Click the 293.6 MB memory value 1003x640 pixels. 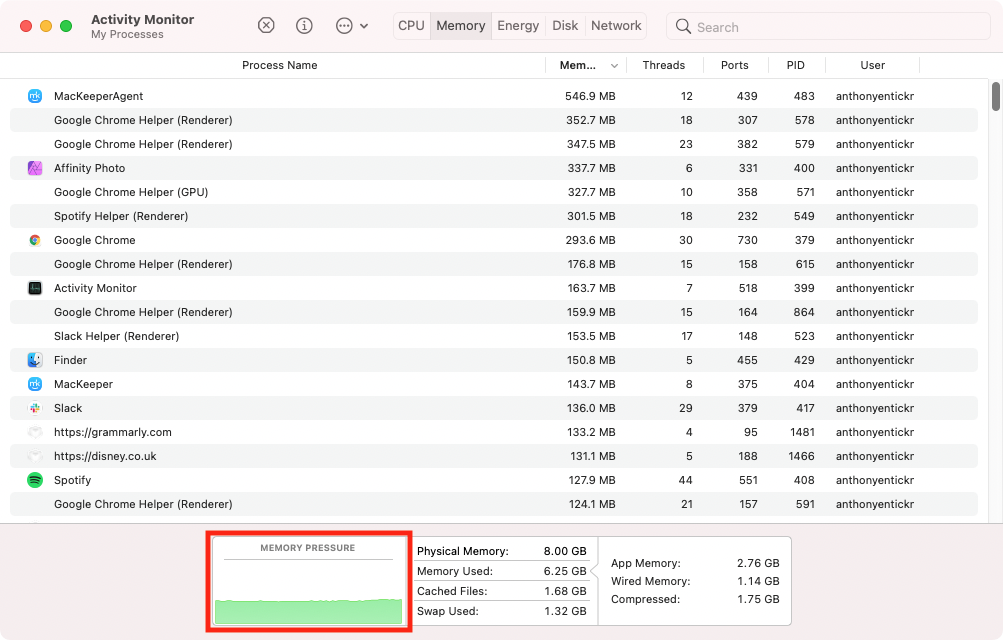[x=590, y=240]
